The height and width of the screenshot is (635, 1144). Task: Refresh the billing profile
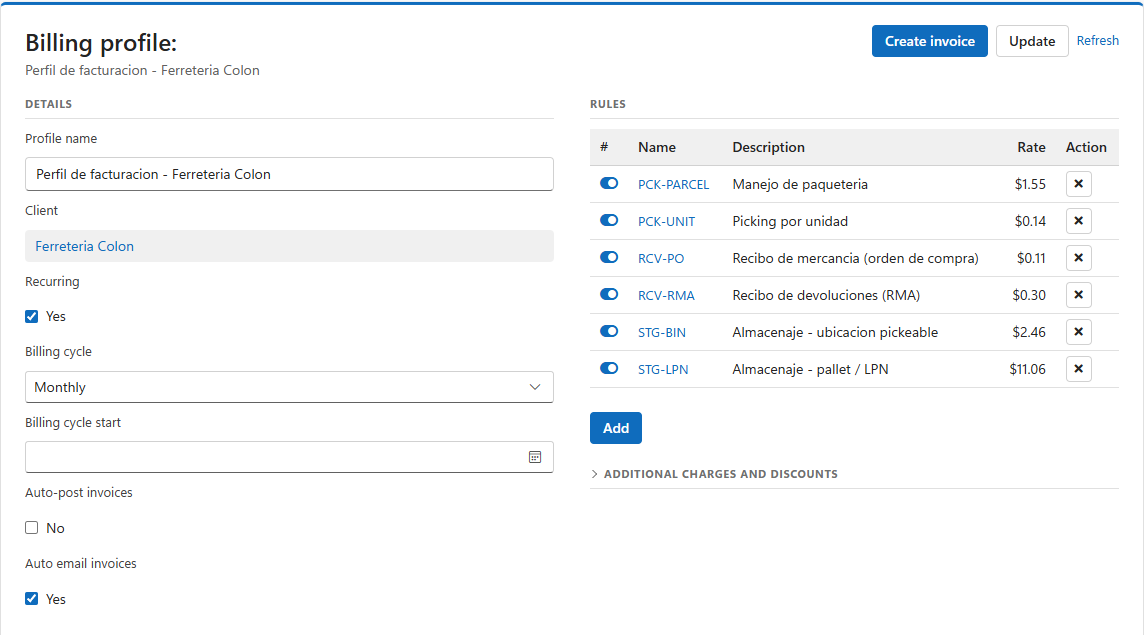click(1097, 41)
